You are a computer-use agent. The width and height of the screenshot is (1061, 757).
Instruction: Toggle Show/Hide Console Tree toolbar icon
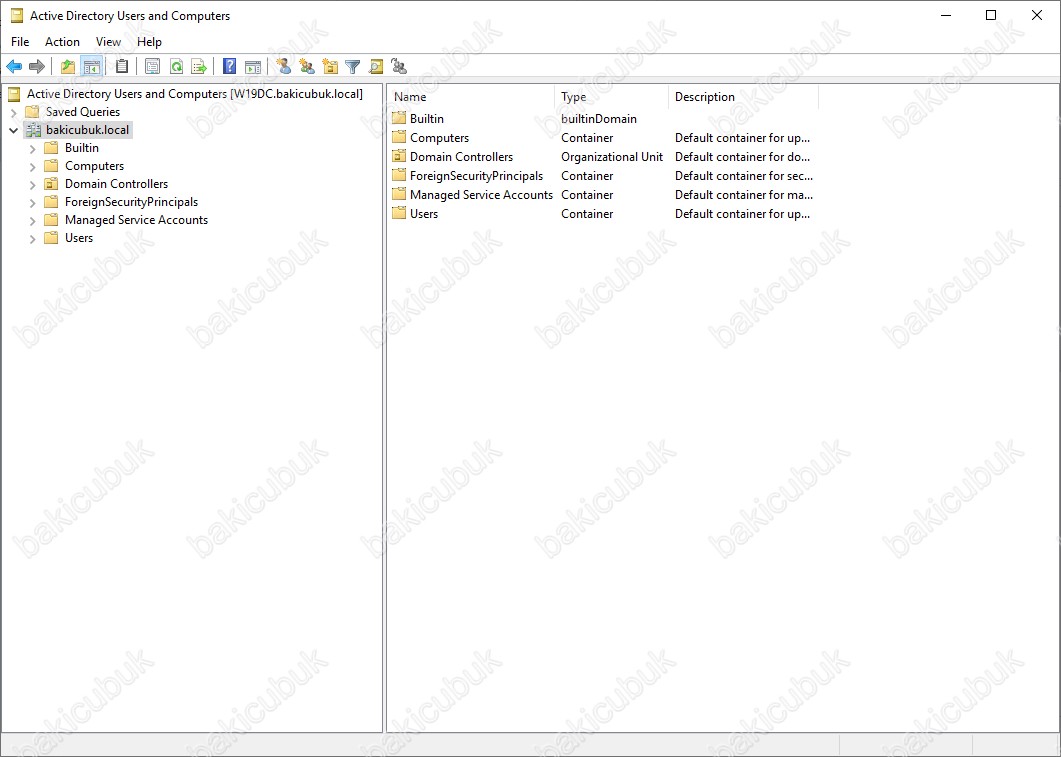point(92,66)
